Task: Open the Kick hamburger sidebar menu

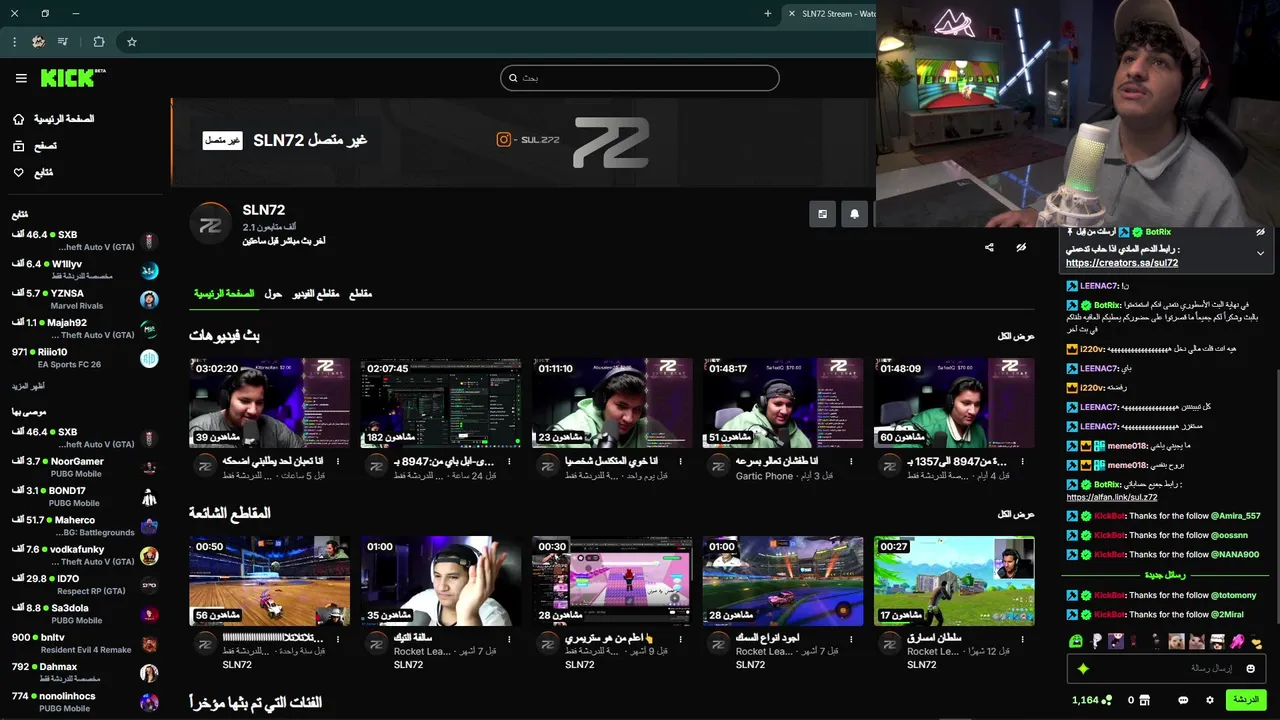Action: 21,78
